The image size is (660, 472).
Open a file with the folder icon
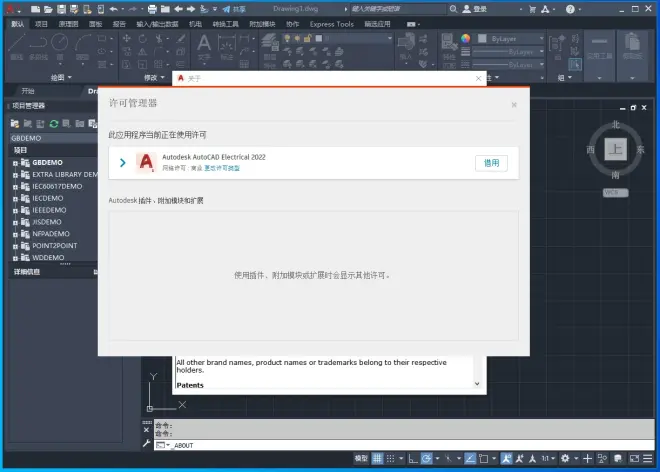pos(48,9)
